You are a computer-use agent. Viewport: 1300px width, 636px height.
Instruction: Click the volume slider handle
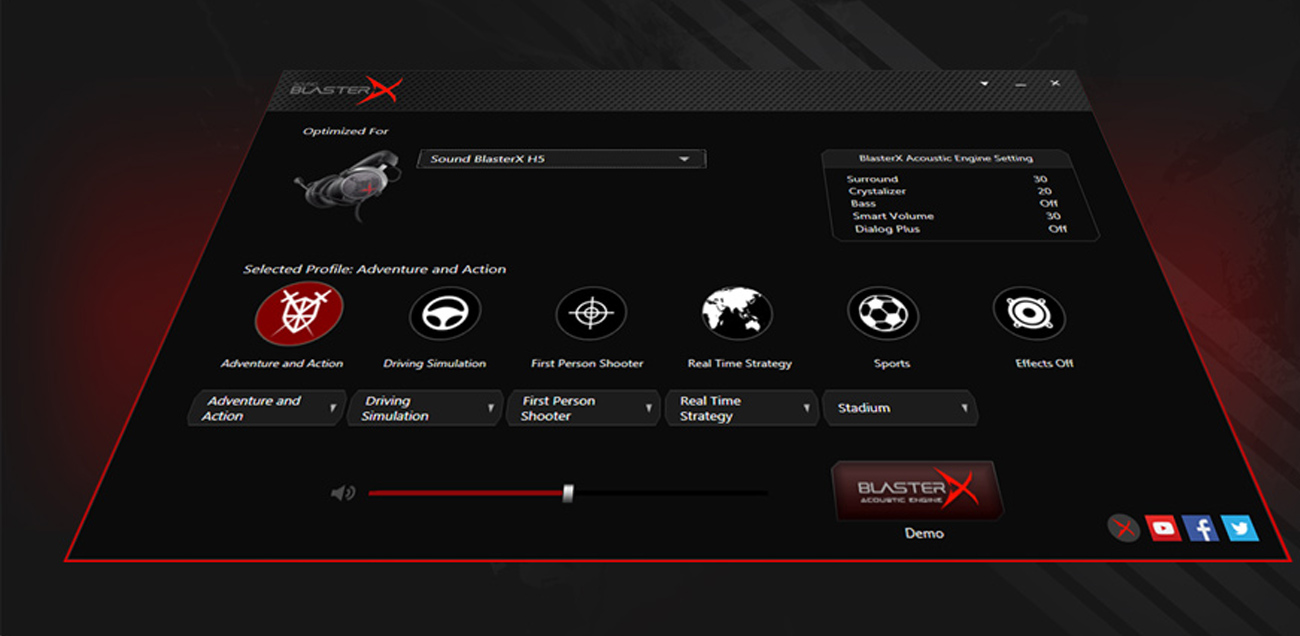[x=568, y=493]
